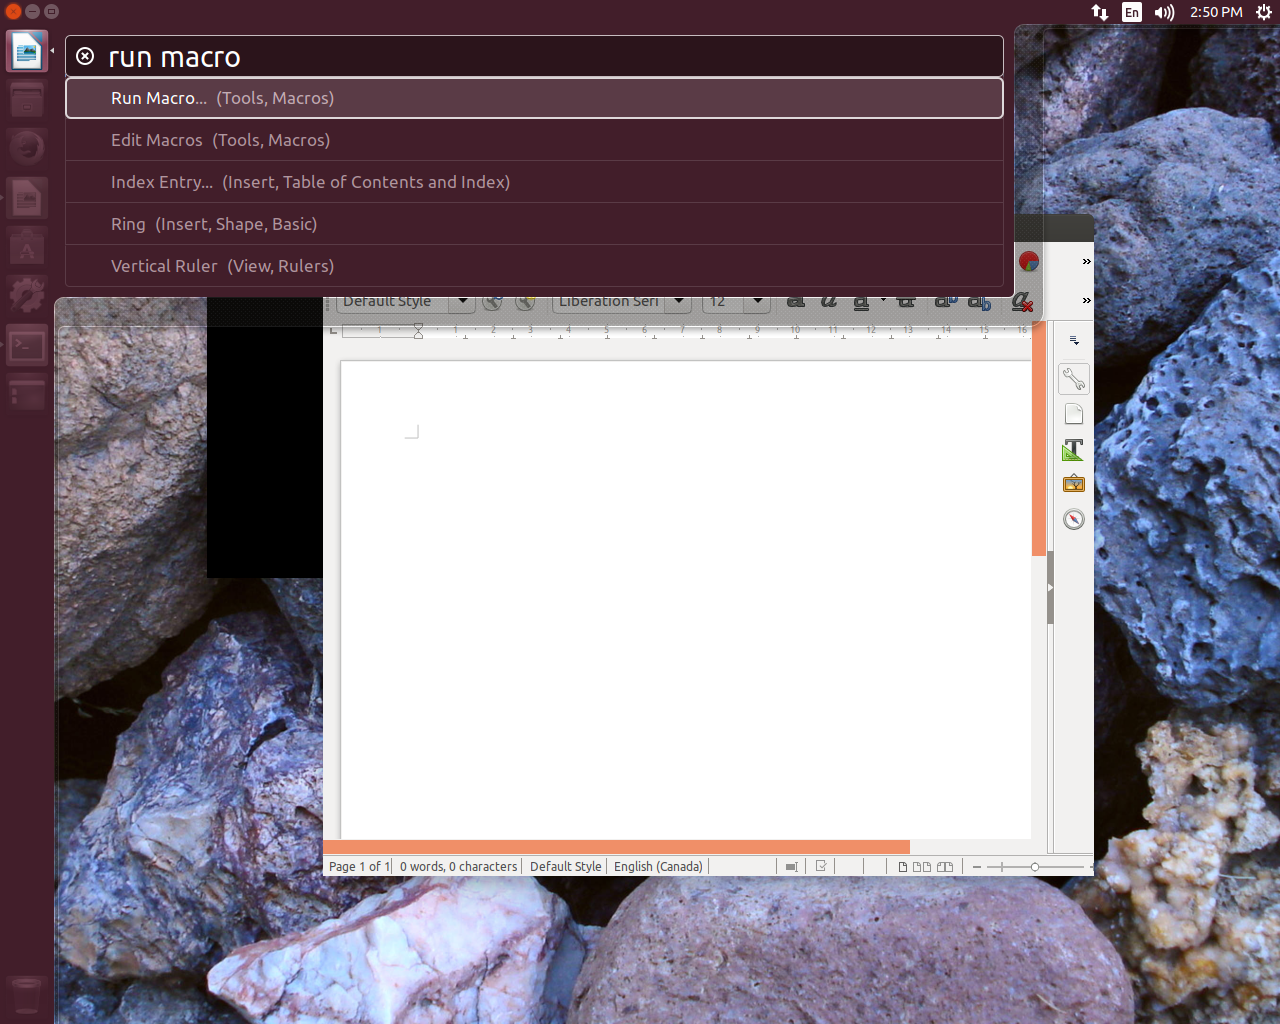Viewport: 1280px width, 1024px height.
Task: Pick the Ring shape HUD result
Action: pyautogui.click(x=534, y=224)
